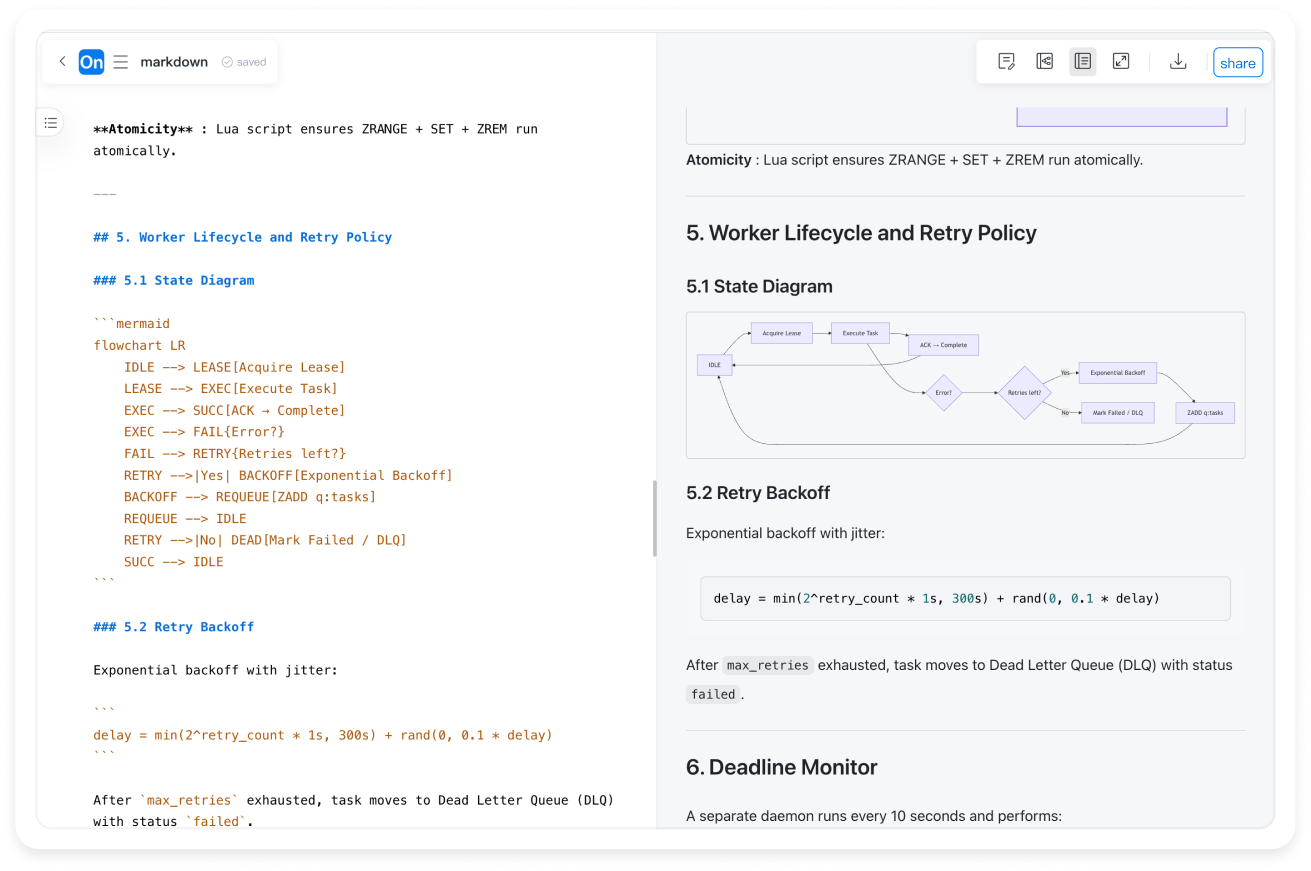The width and height of the screenshot is (1311, 871).
Task: Click the 'Exponential backoff with jitter:' editor line
Action: [x=216, y=670]
